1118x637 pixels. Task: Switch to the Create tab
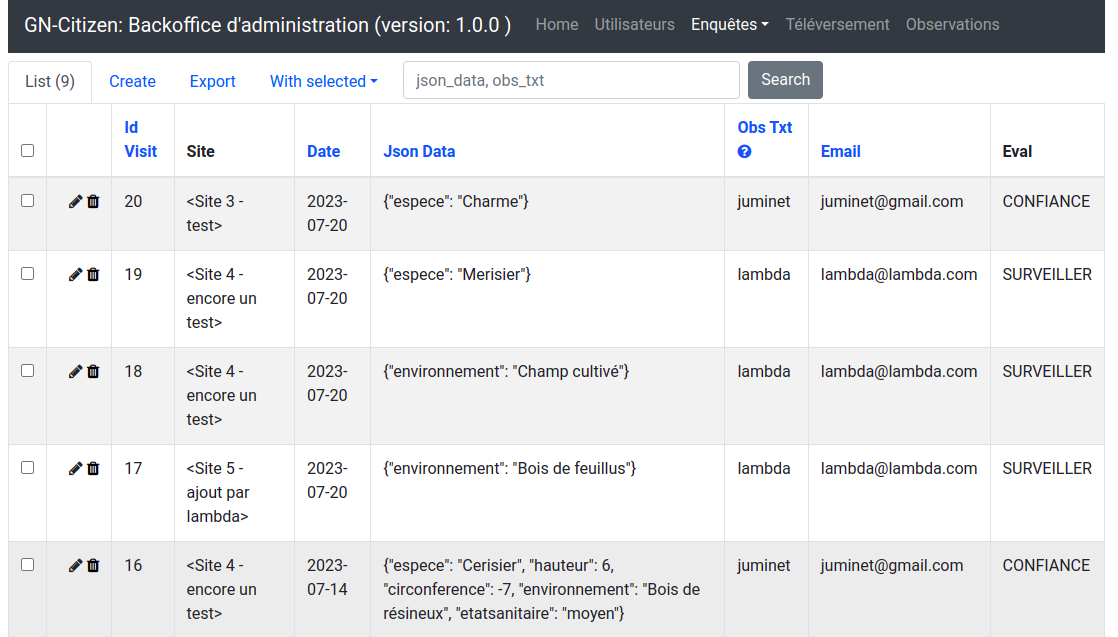[x=132, y=82]
